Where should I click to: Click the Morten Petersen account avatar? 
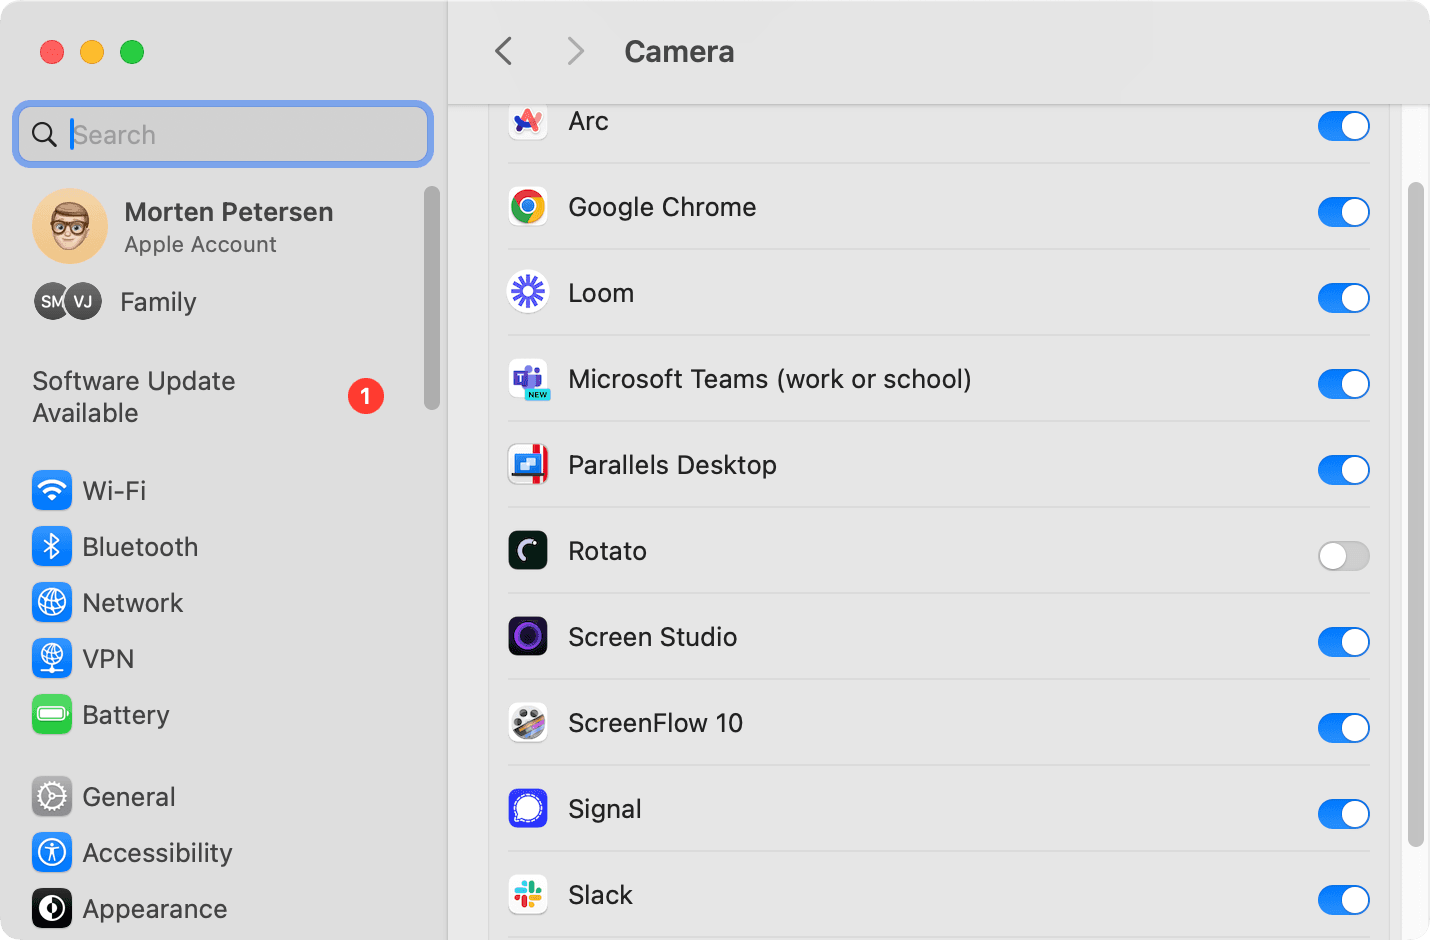click(70, 226)
